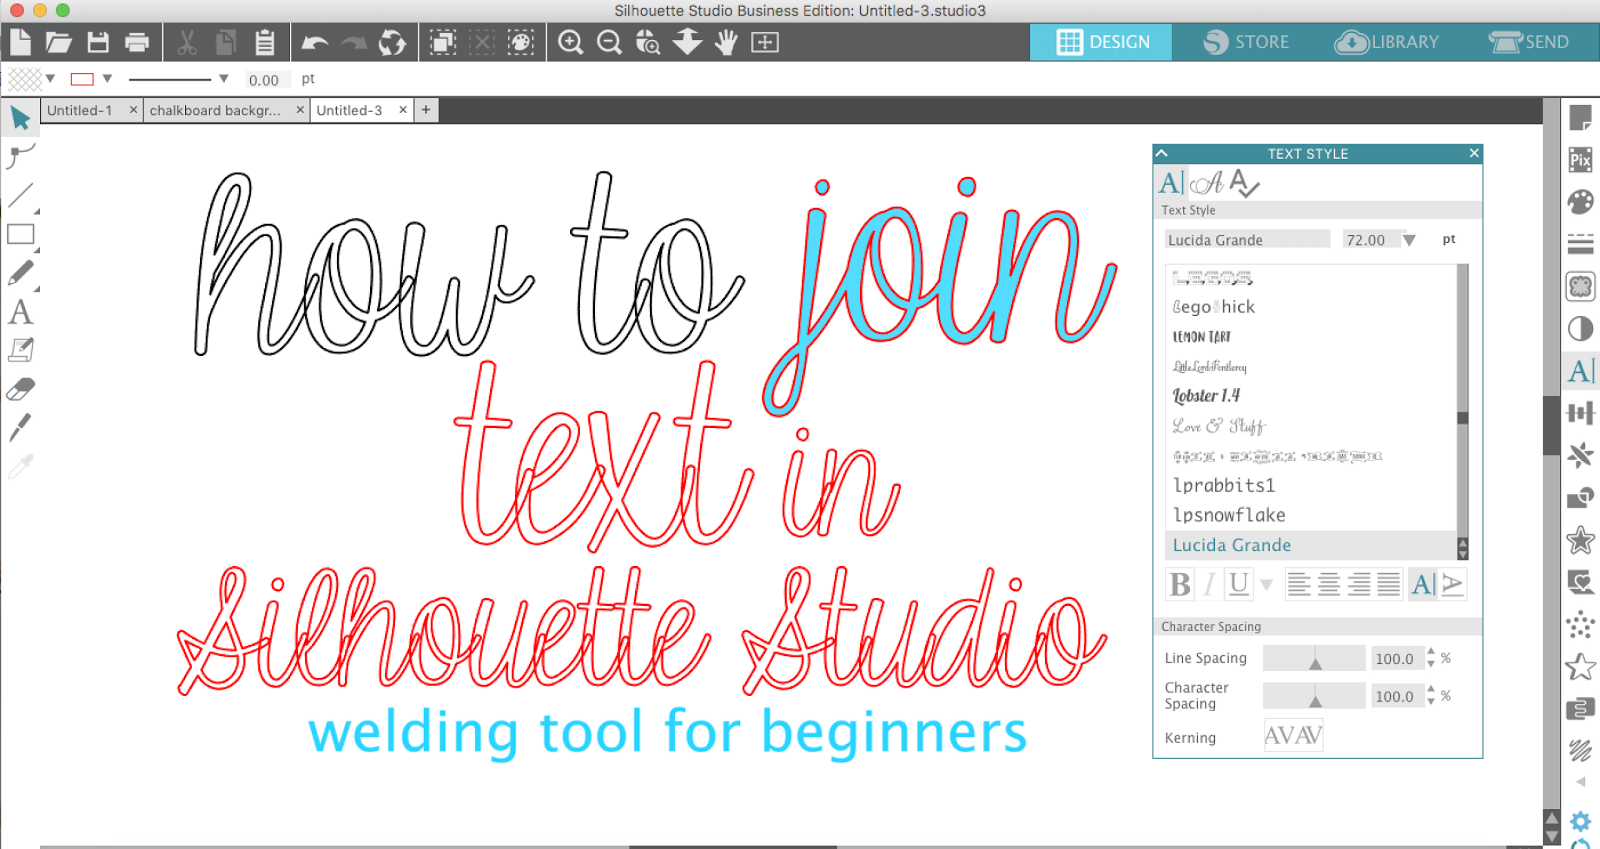Screen dimensions: 1600x849
Task: Open the line color dropdown arrow
Action: coord(107,79)
